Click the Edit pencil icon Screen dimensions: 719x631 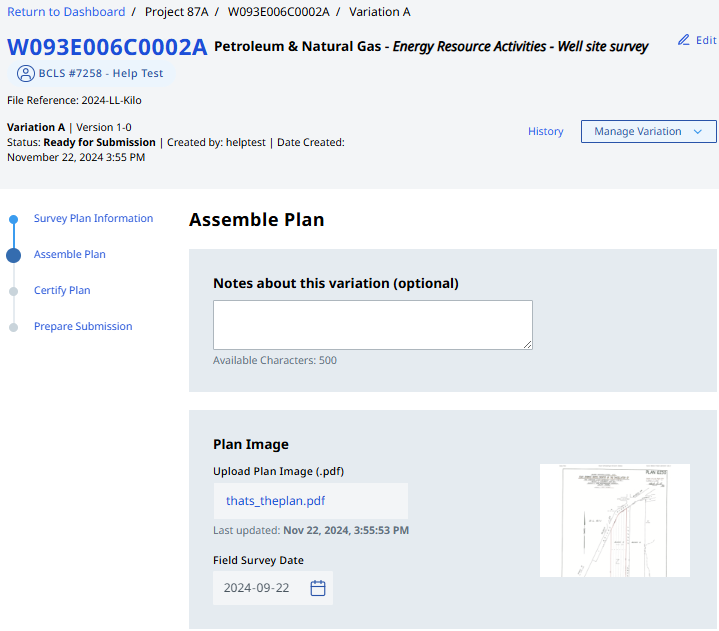point(684,40)
